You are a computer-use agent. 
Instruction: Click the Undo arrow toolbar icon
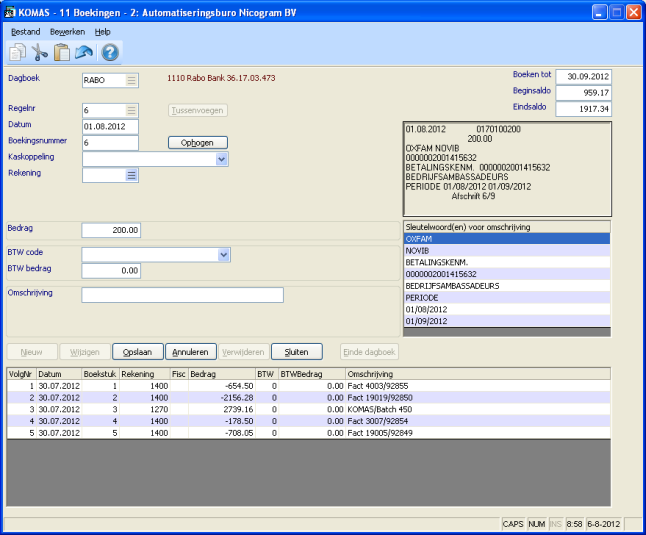point(84,53)
